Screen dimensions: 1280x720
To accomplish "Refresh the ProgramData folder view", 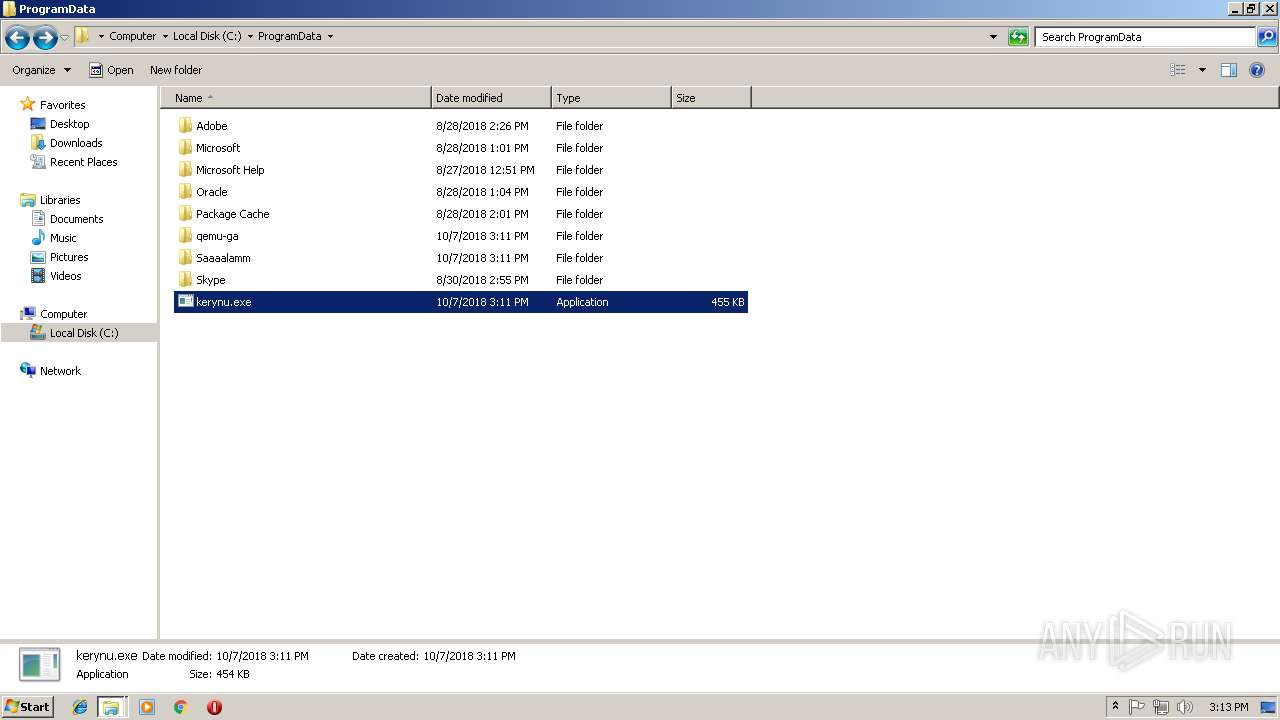I will coord(1018,37).
